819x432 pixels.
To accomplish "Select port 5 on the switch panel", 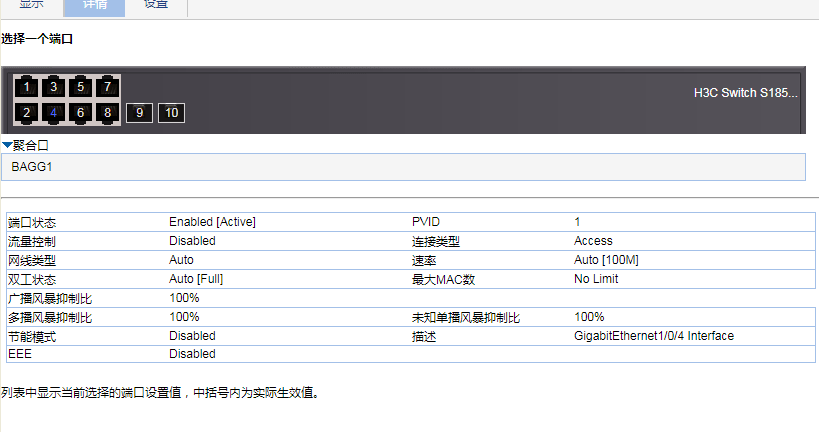I will 81,87.
